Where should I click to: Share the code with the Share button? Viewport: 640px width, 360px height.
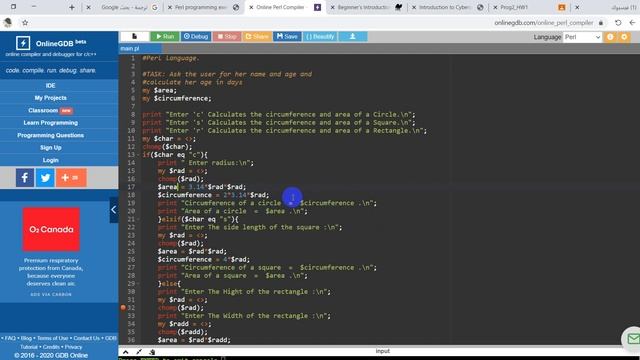[257, 36]
